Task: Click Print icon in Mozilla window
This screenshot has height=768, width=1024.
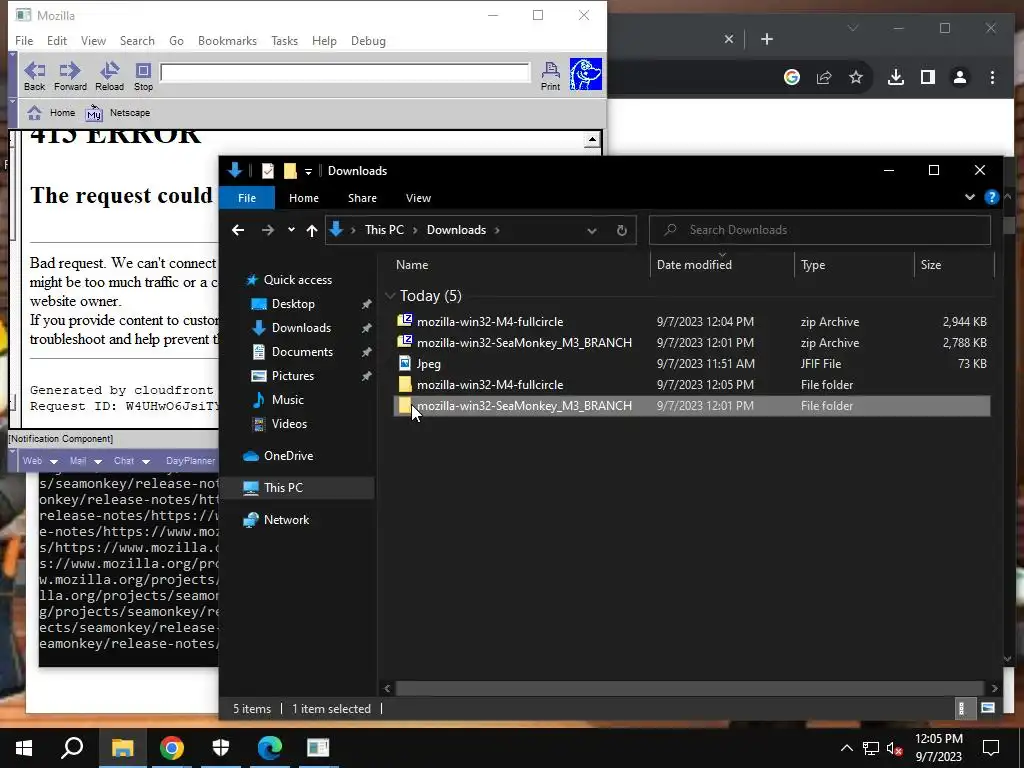Action: (551, 76)
